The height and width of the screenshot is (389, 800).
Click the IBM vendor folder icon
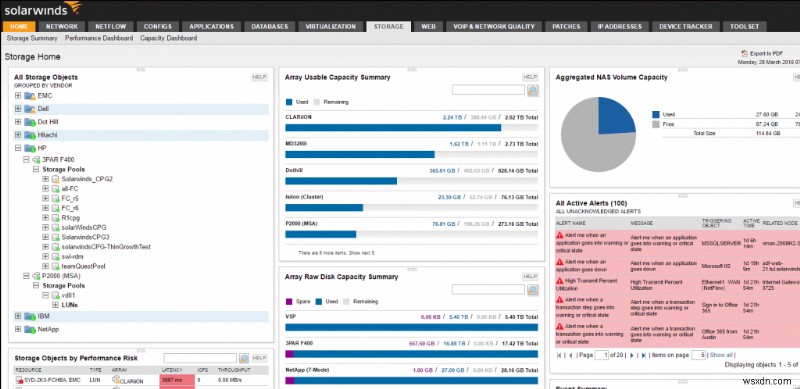click(x=30, y=317)
